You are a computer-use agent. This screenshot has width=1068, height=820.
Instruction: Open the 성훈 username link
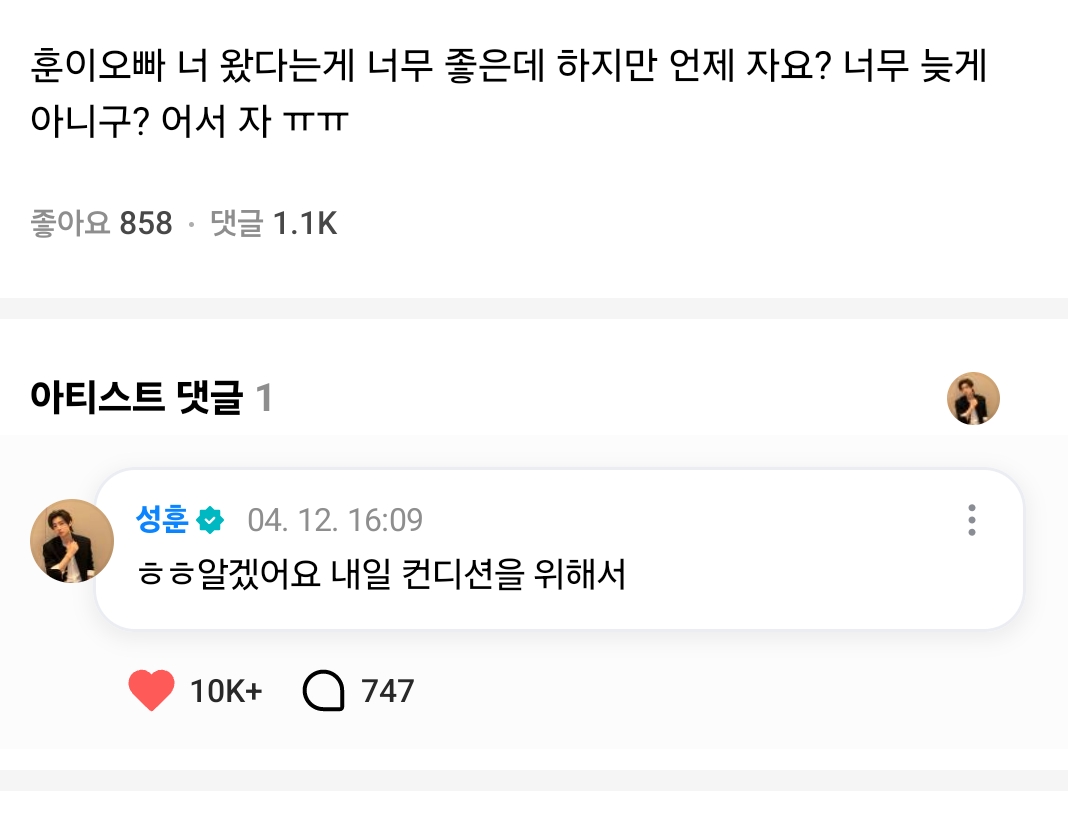pyautogui.click(x=163, y=520)
